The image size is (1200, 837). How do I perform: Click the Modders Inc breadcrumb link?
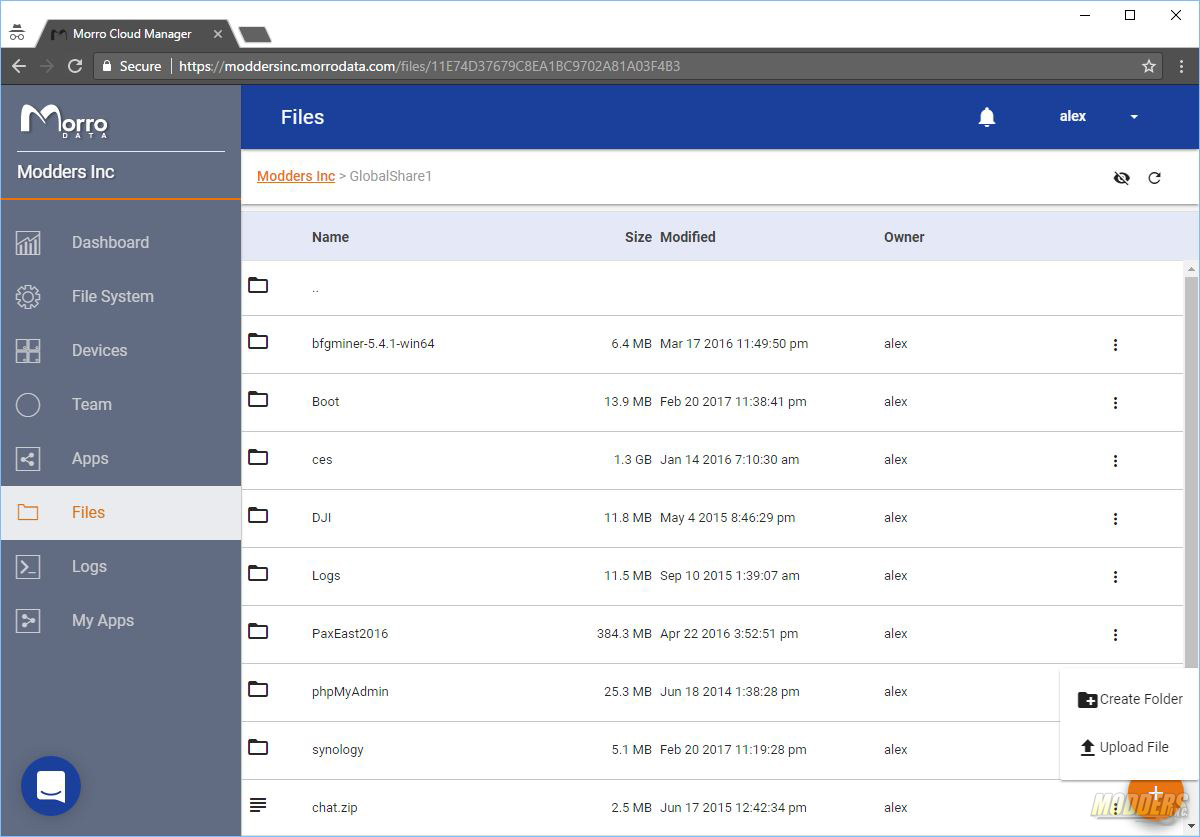296,176
